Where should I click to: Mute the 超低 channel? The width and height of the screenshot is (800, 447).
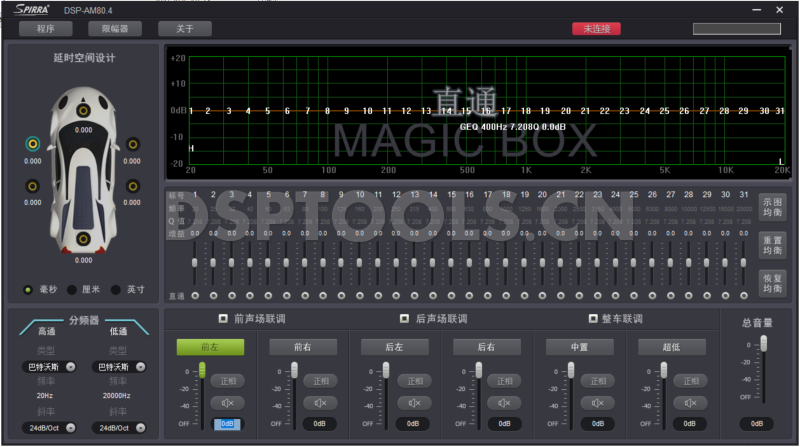click(x=690, y=403)
